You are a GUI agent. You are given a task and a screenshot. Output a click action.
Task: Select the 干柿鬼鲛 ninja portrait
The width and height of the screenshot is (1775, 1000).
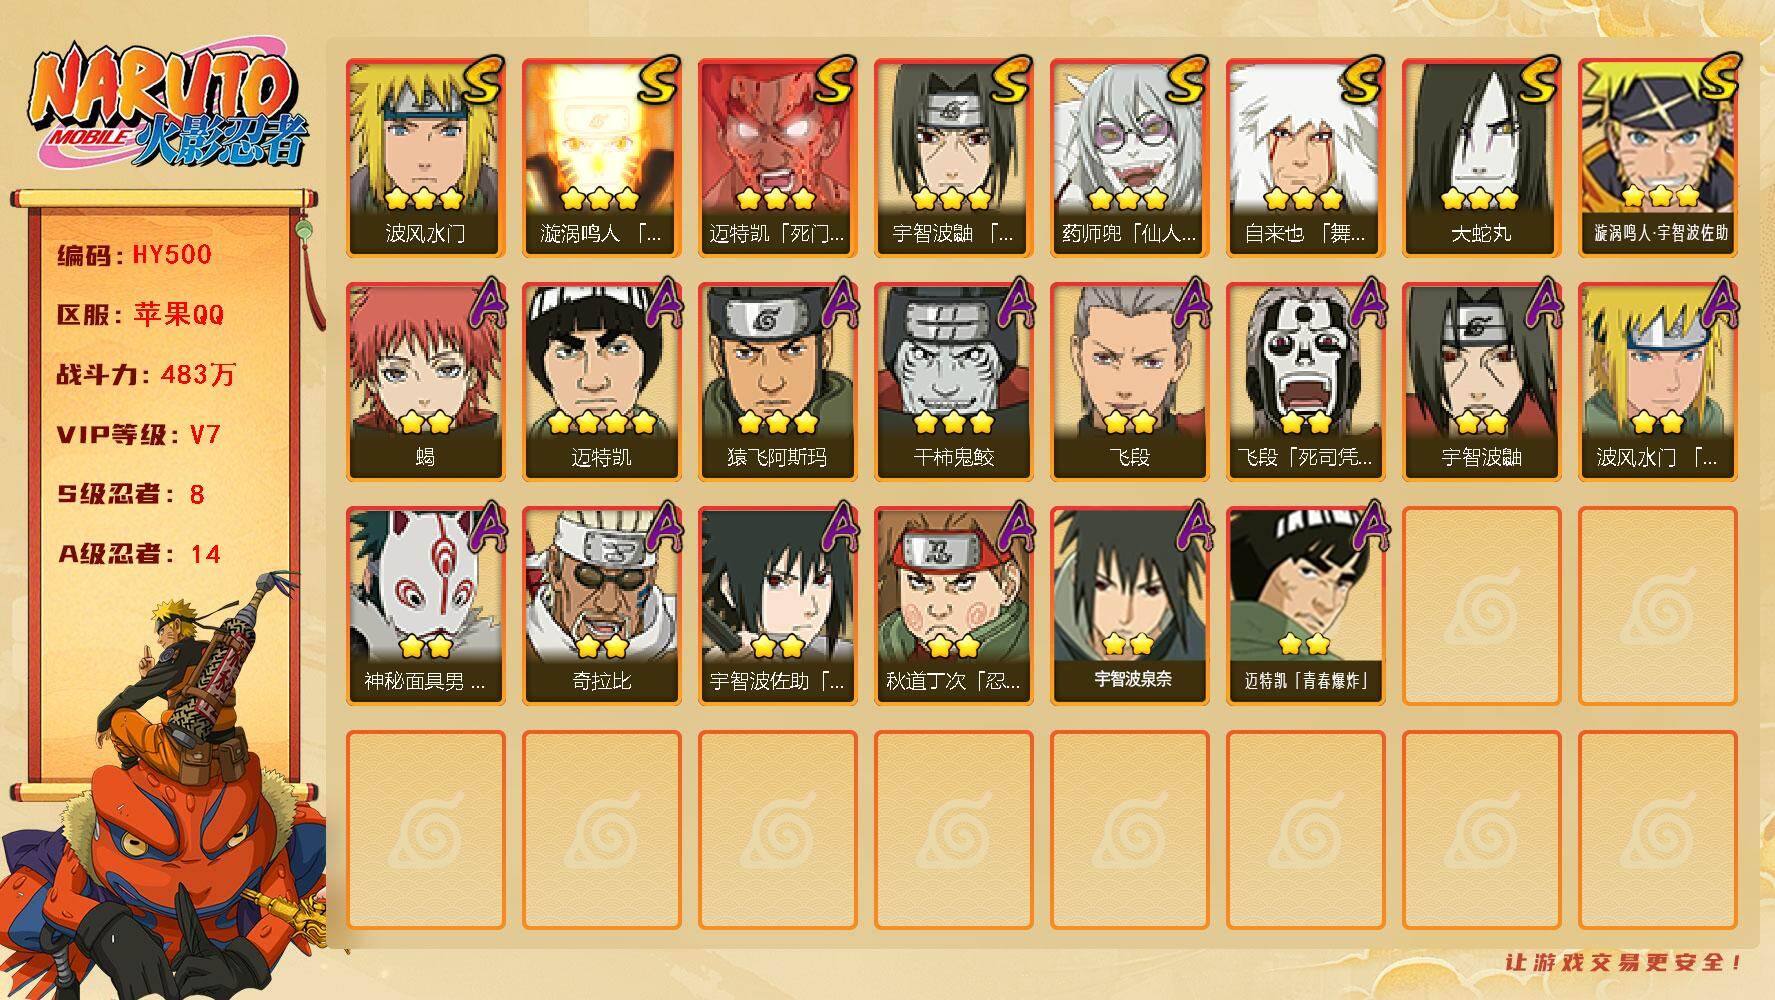(953, 382)
